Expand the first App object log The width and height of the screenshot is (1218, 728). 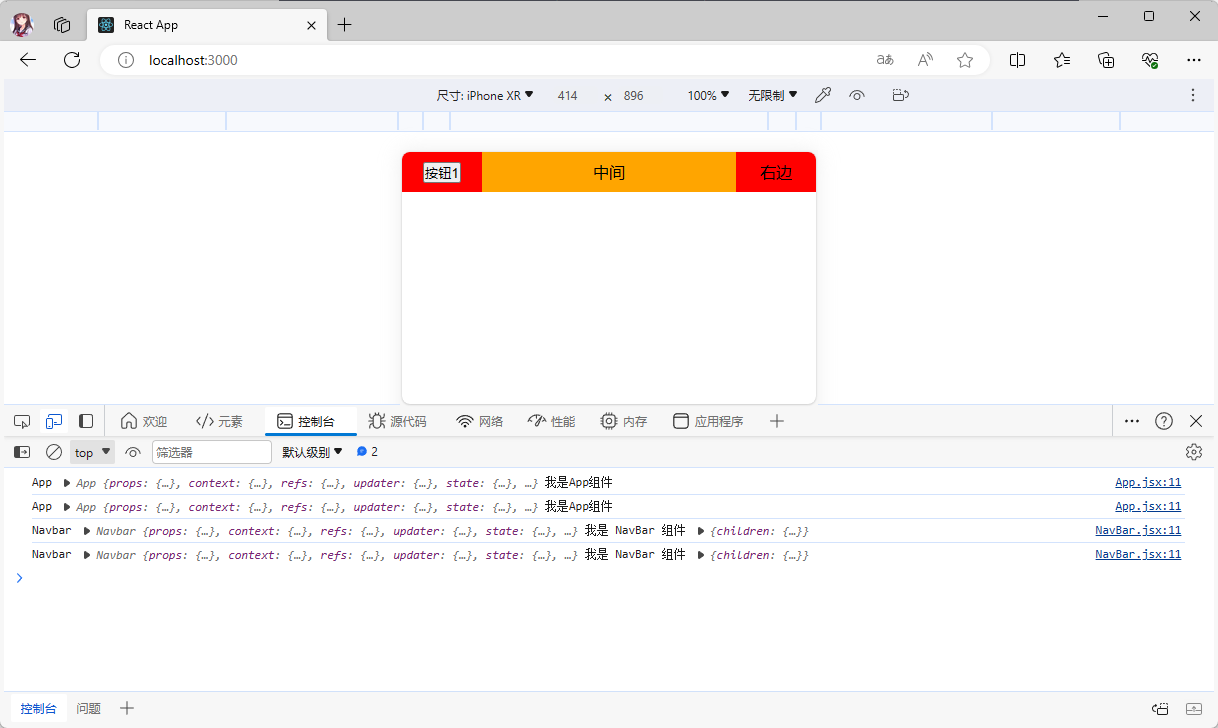(67, 483)
